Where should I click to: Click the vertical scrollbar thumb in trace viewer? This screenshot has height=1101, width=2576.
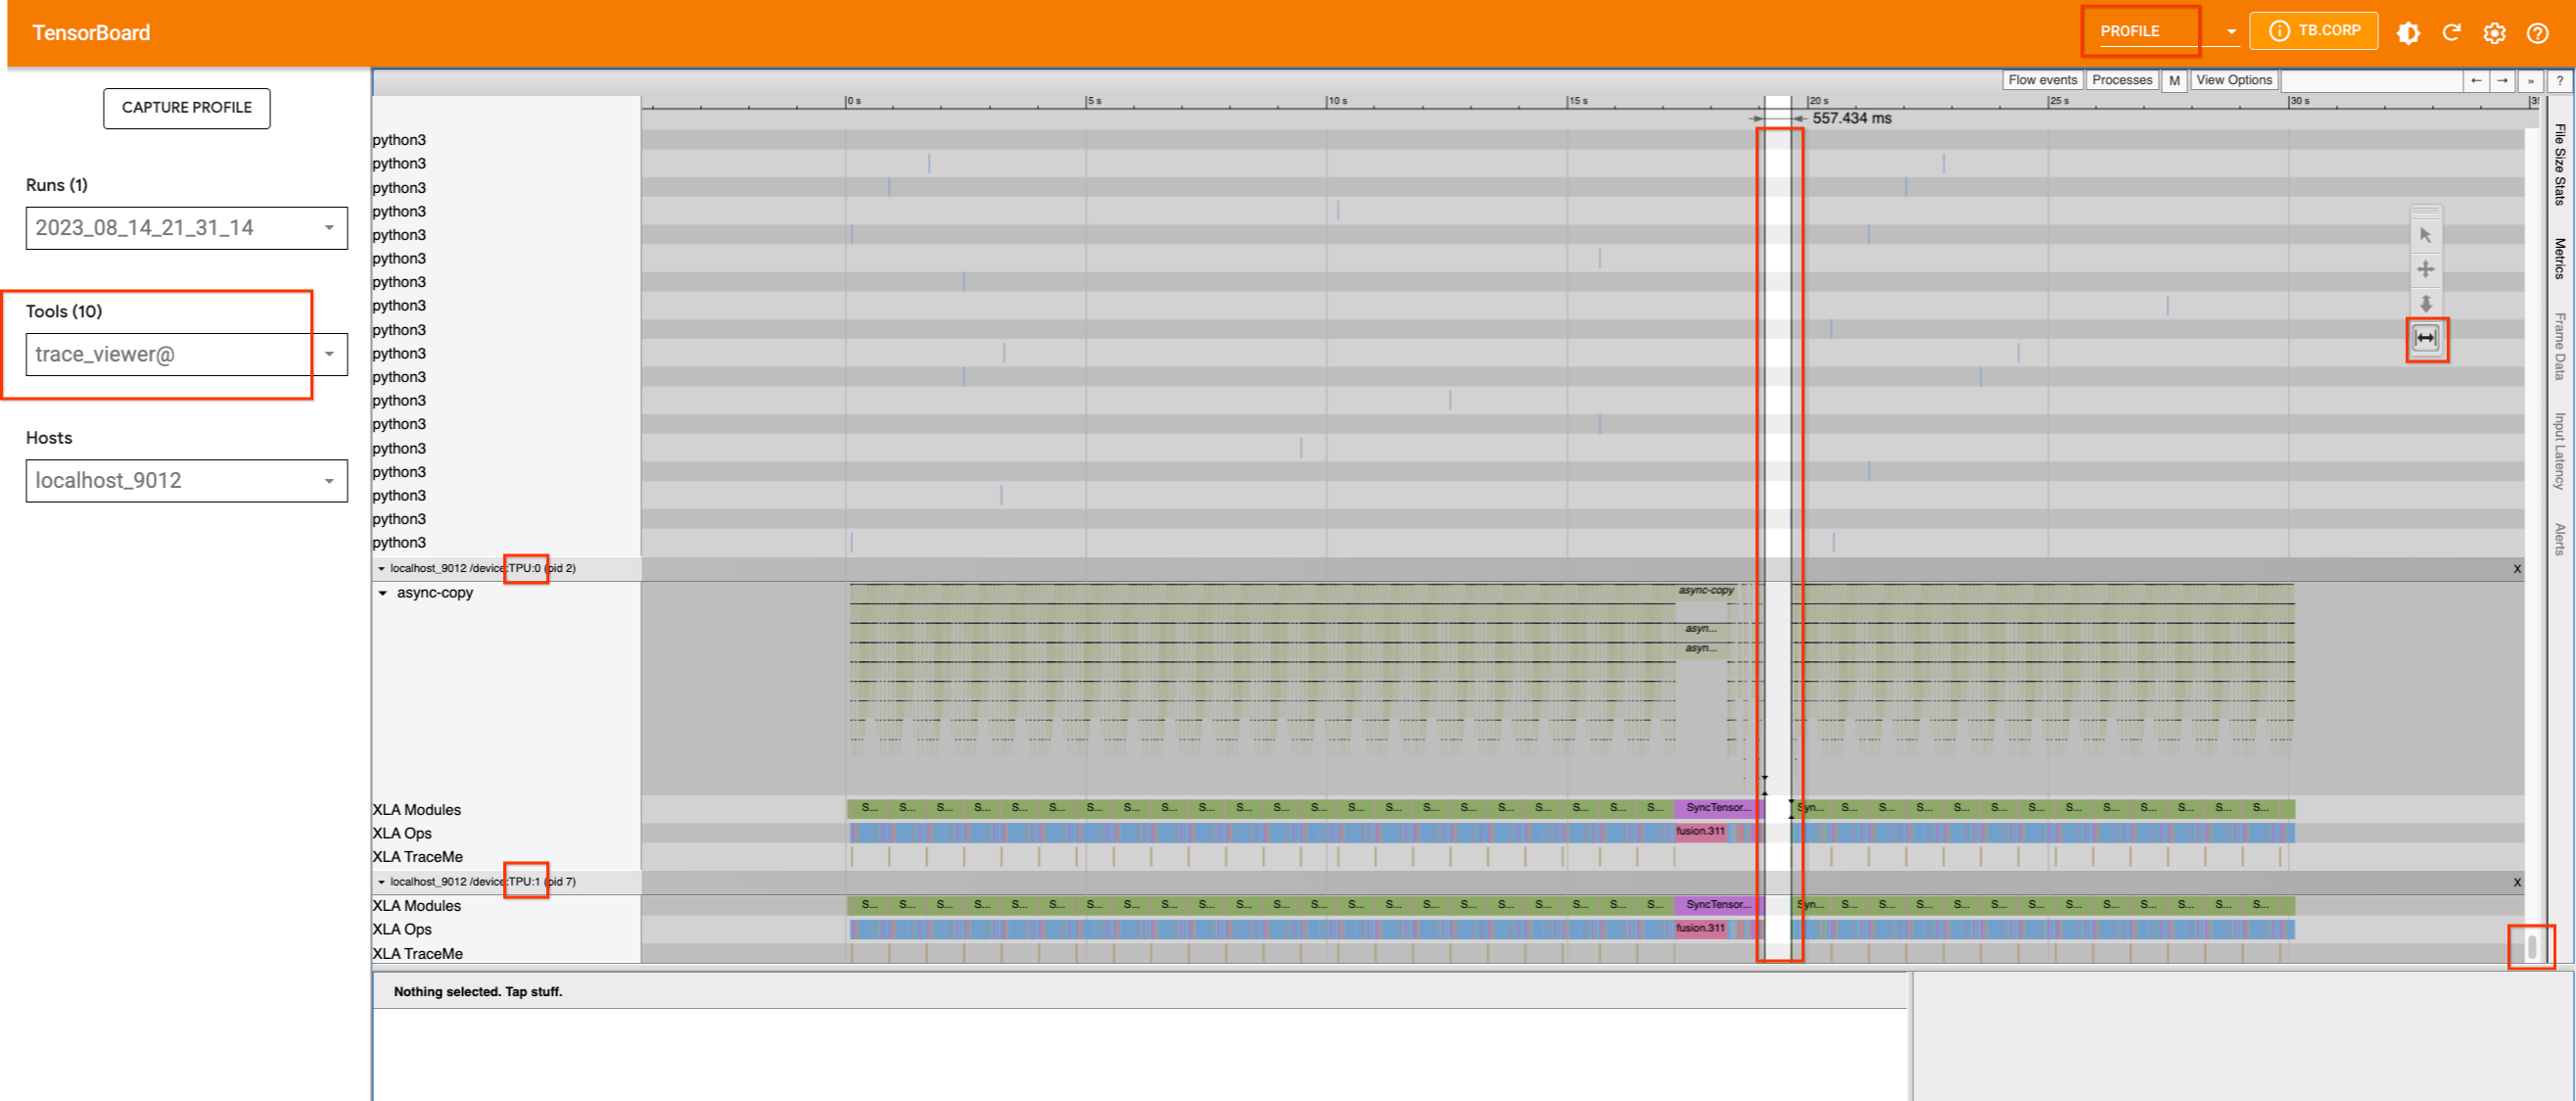pyautogui.click(x=2531, y=946)
